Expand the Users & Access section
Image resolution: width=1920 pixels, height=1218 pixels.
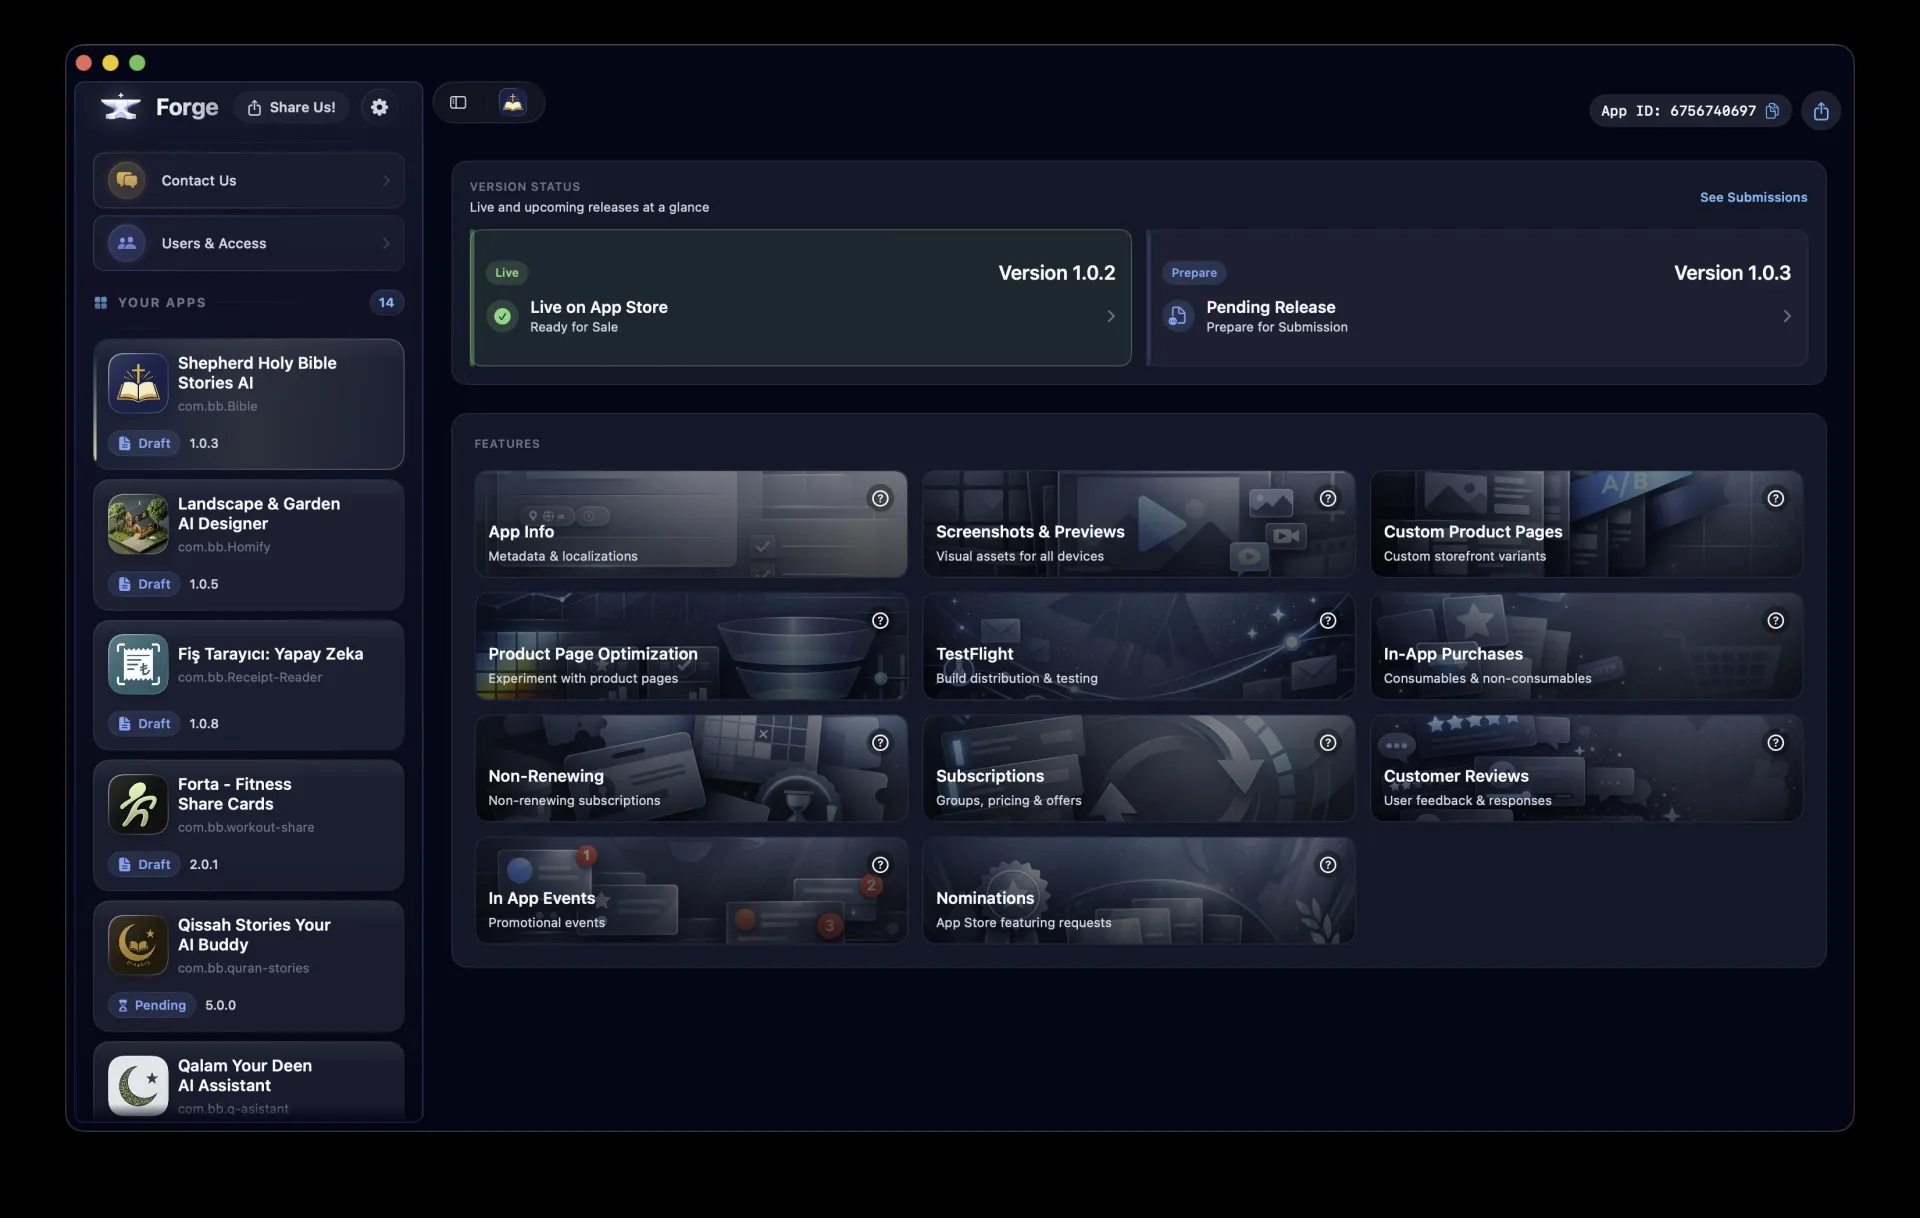pos(248,243)
